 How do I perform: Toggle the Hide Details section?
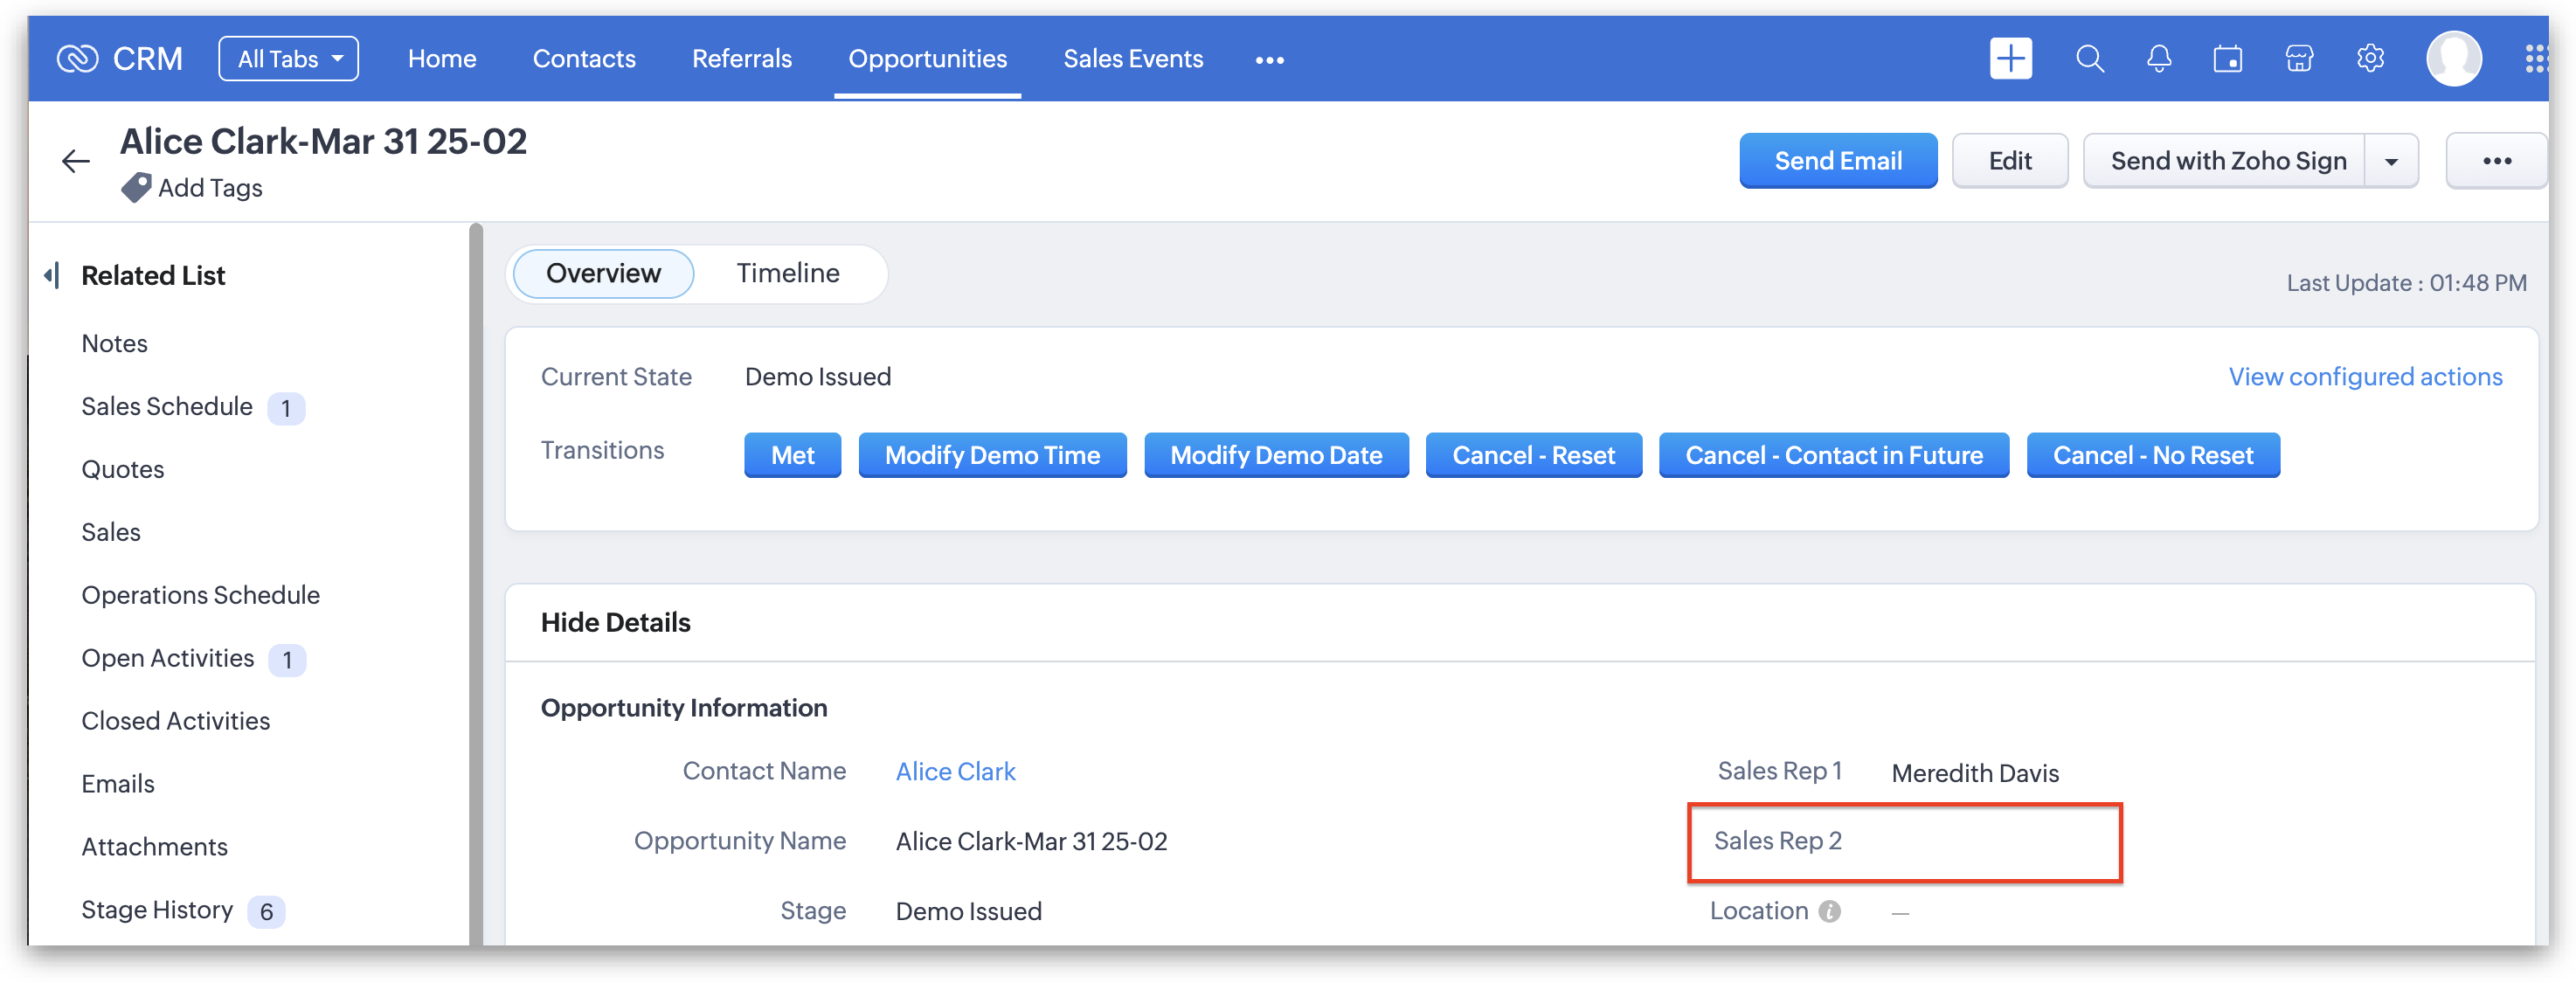615,622
